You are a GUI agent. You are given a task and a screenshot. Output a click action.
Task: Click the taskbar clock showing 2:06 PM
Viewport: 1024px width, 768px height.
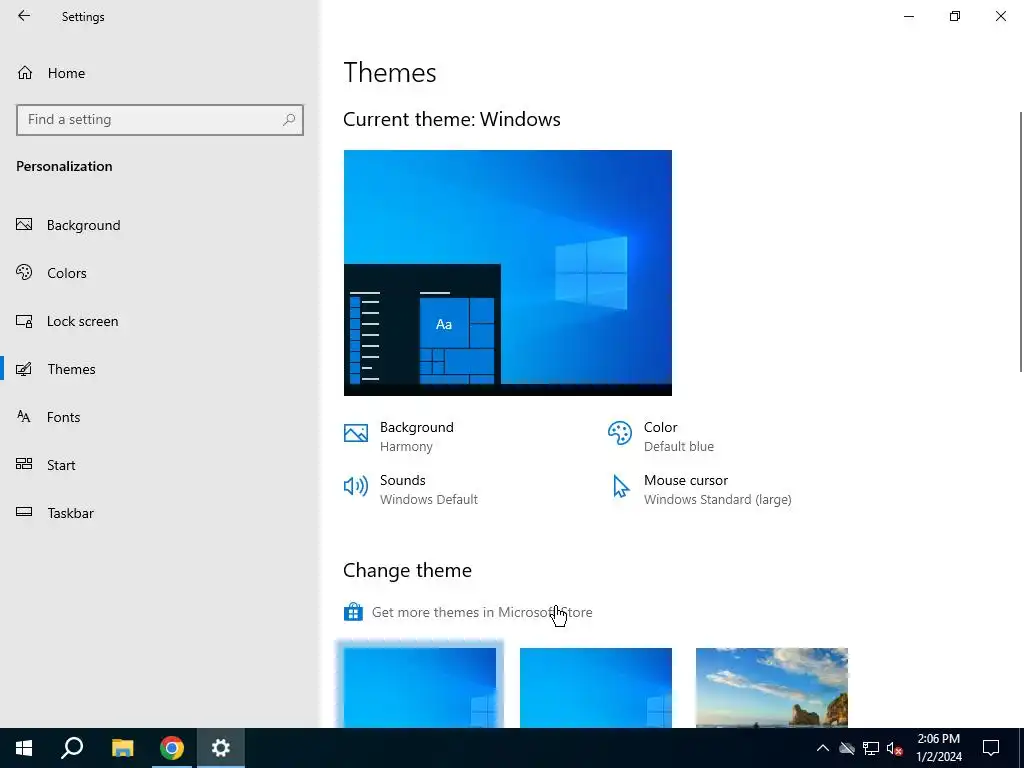(x=938, y=748)
